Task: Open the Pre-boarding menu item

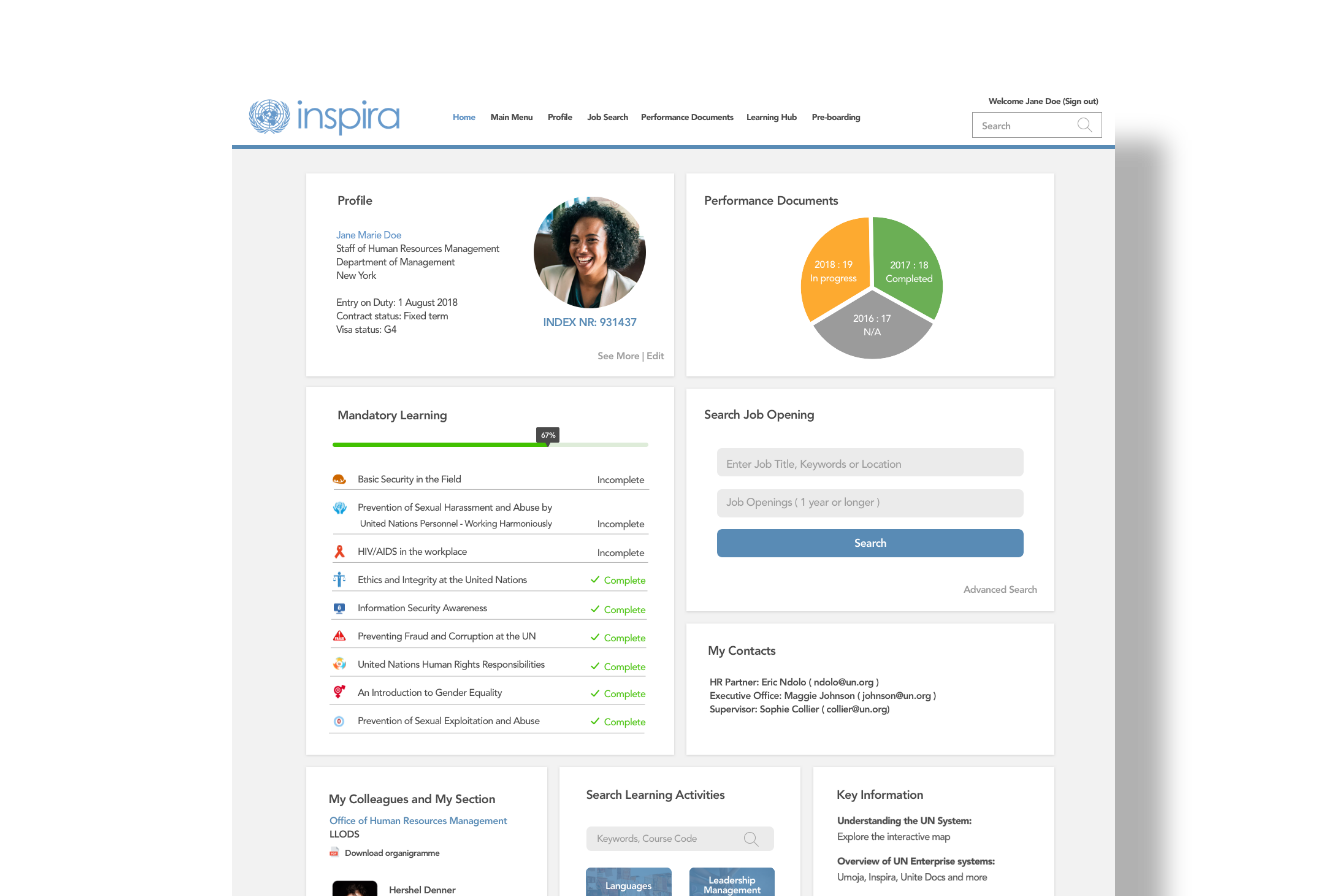Action: pos(835,117)
